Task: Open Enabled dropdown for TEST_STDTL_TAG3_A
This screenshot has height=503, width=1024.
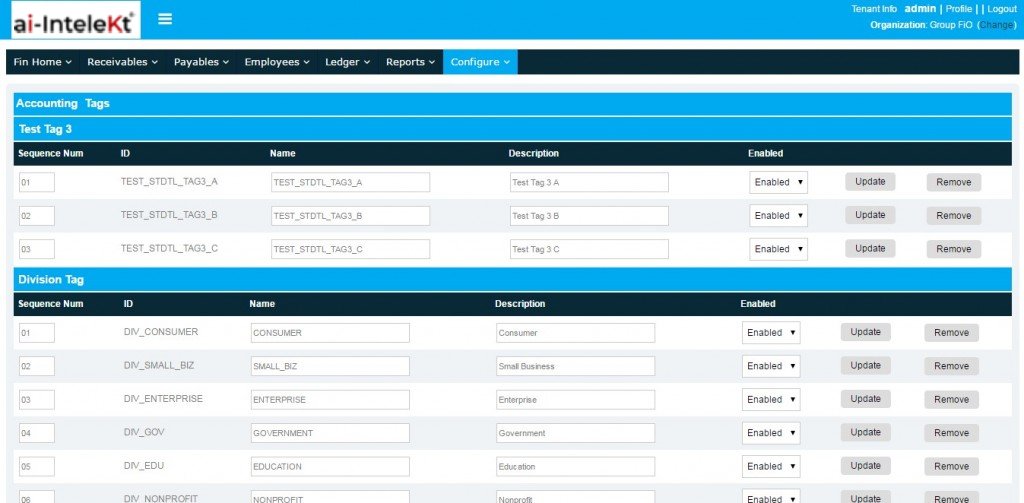Action: coord(778,182)
